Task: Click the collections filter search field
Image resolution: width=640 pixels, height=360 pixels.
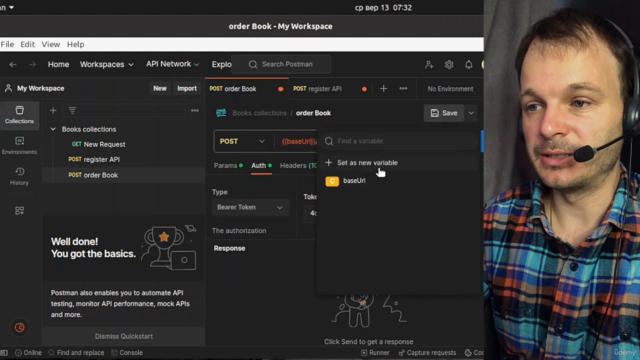Action: point(124,111)
